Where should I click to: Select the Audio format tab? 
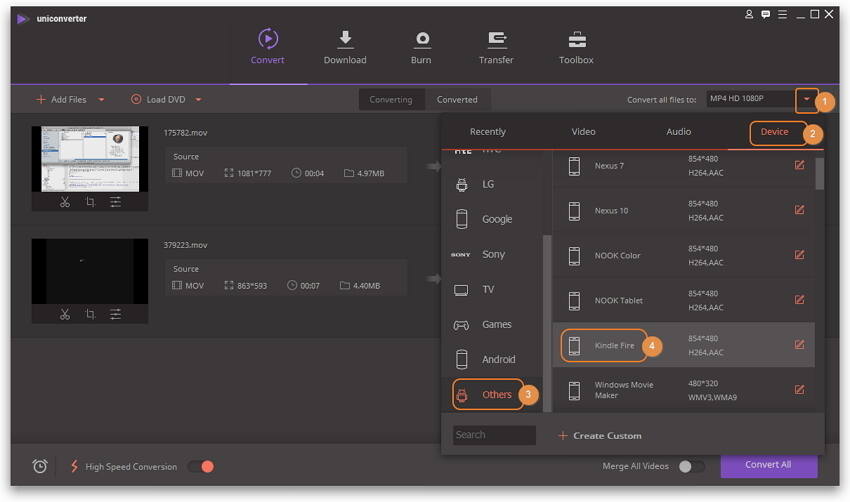(x=678, y=132)
